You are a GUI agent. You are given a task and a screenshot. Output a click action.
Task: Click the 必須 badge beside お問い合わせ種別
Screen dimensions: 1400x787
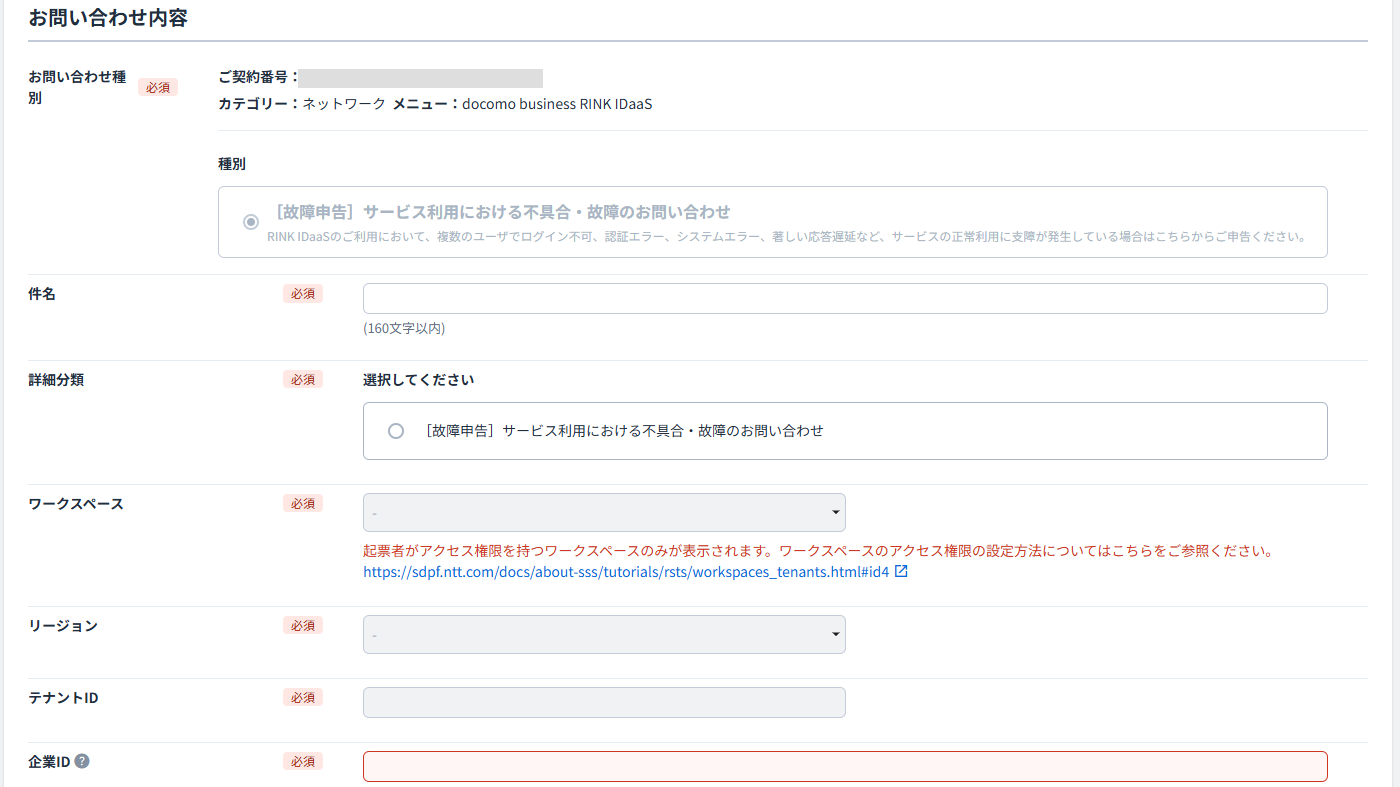(x=158, y=87)
